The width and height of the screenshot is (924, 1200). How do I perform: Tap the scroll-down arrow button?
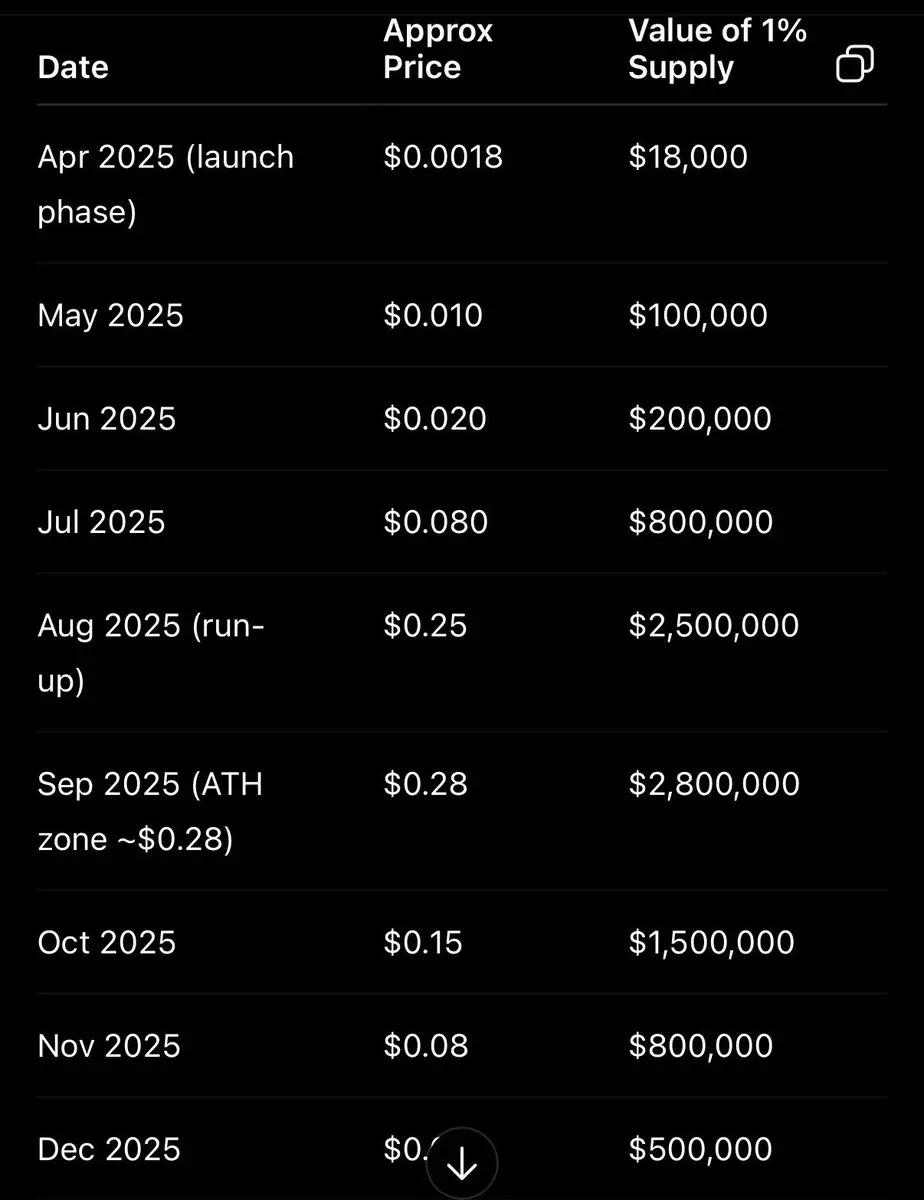(x=461, y=1164)
